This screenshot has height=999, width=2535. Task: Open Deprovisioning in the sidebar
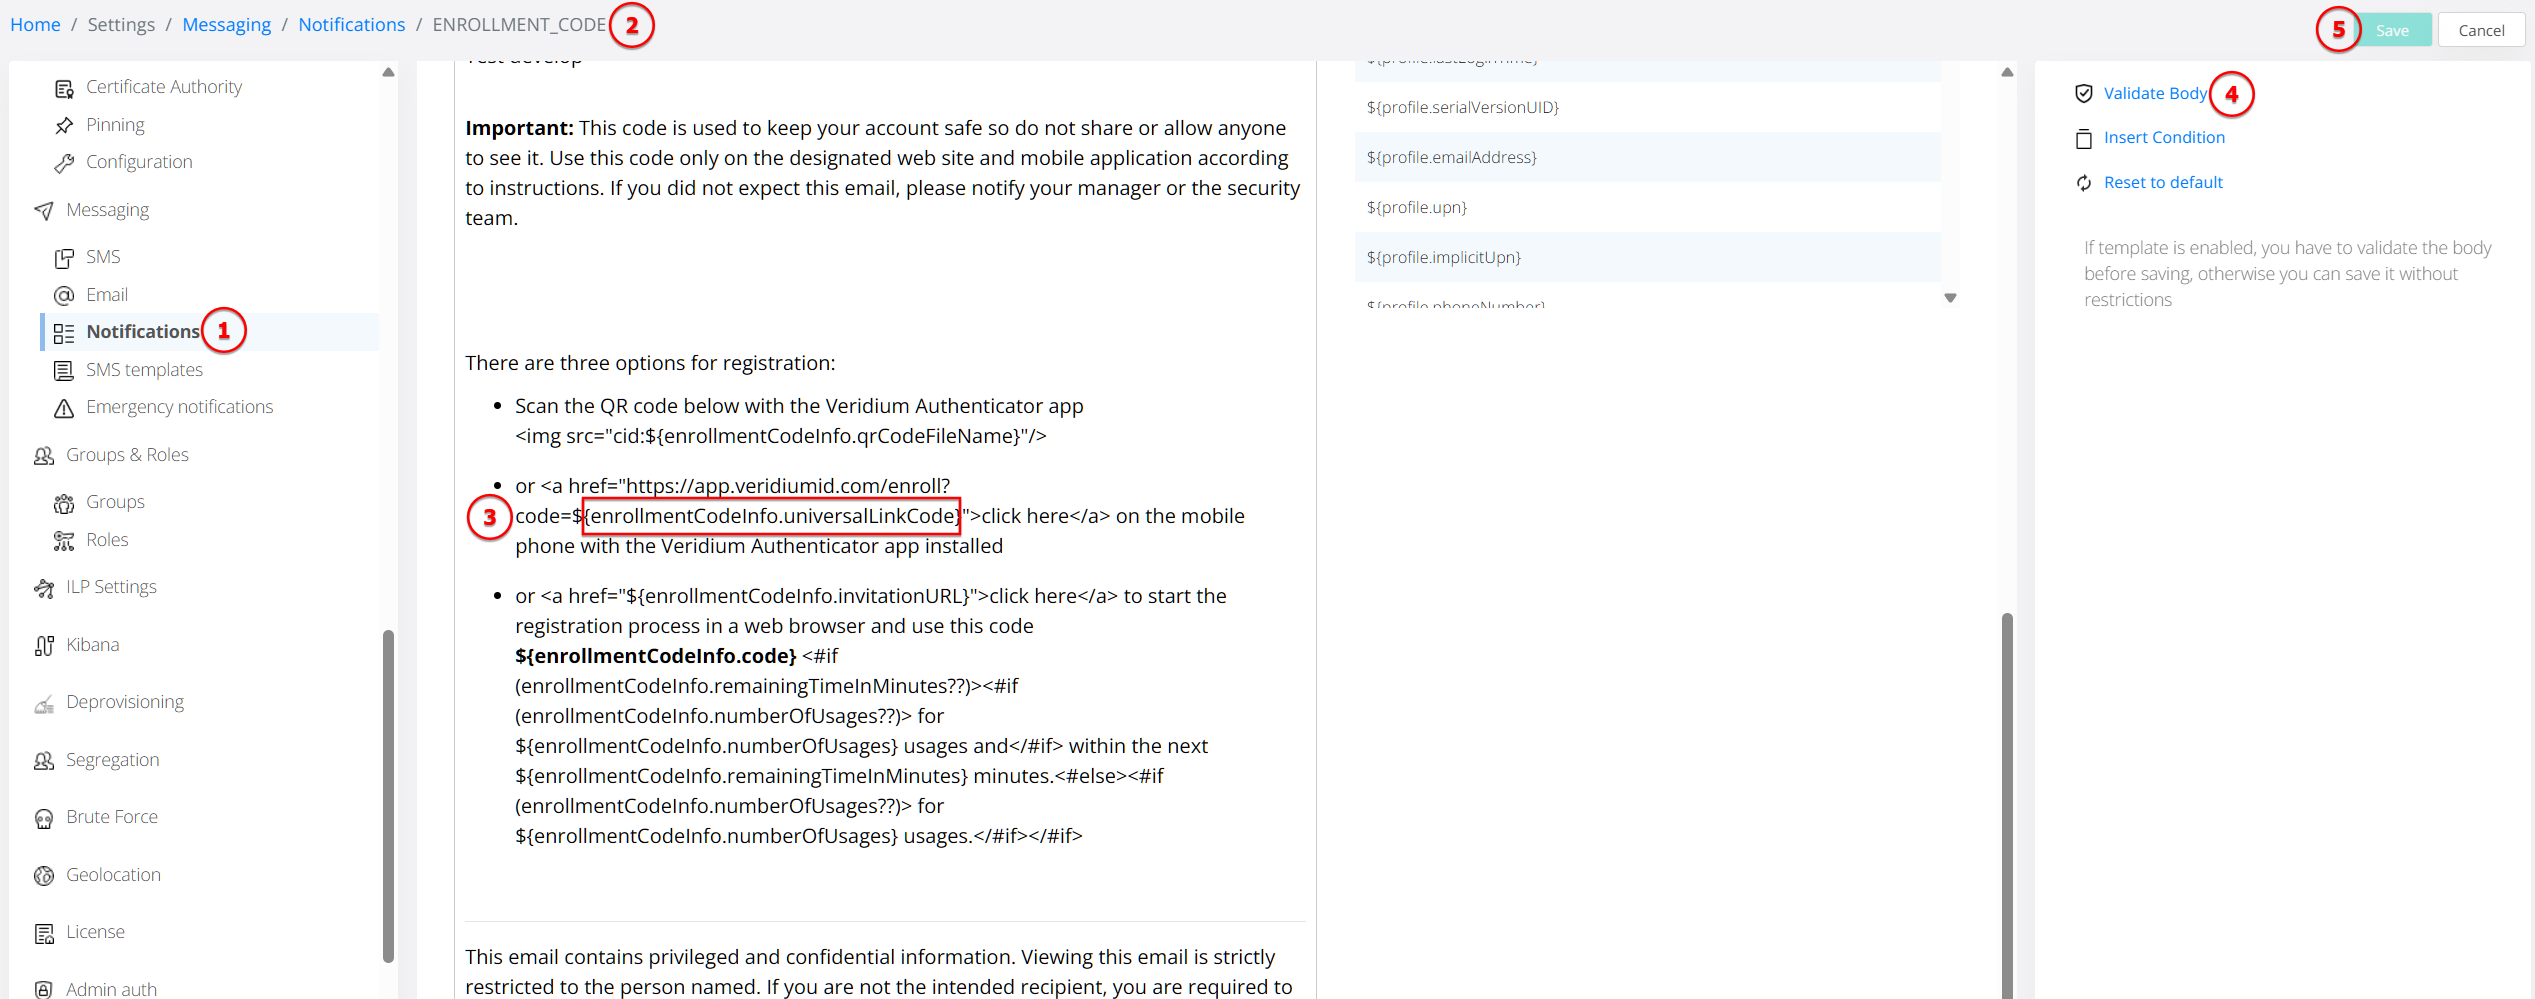(125, 702)
